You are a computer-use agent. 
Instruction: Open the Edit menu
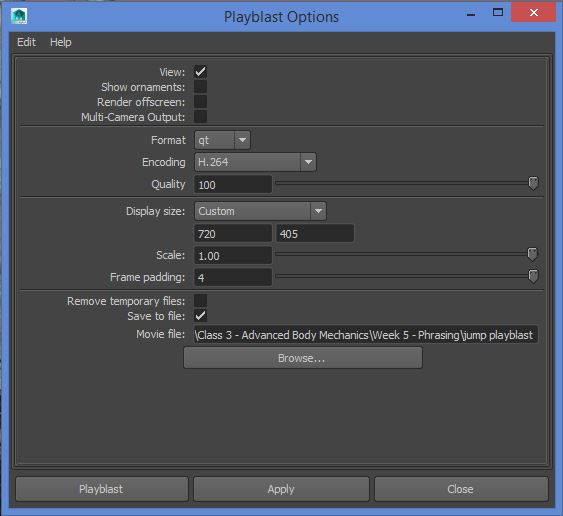tap(26, 42)
